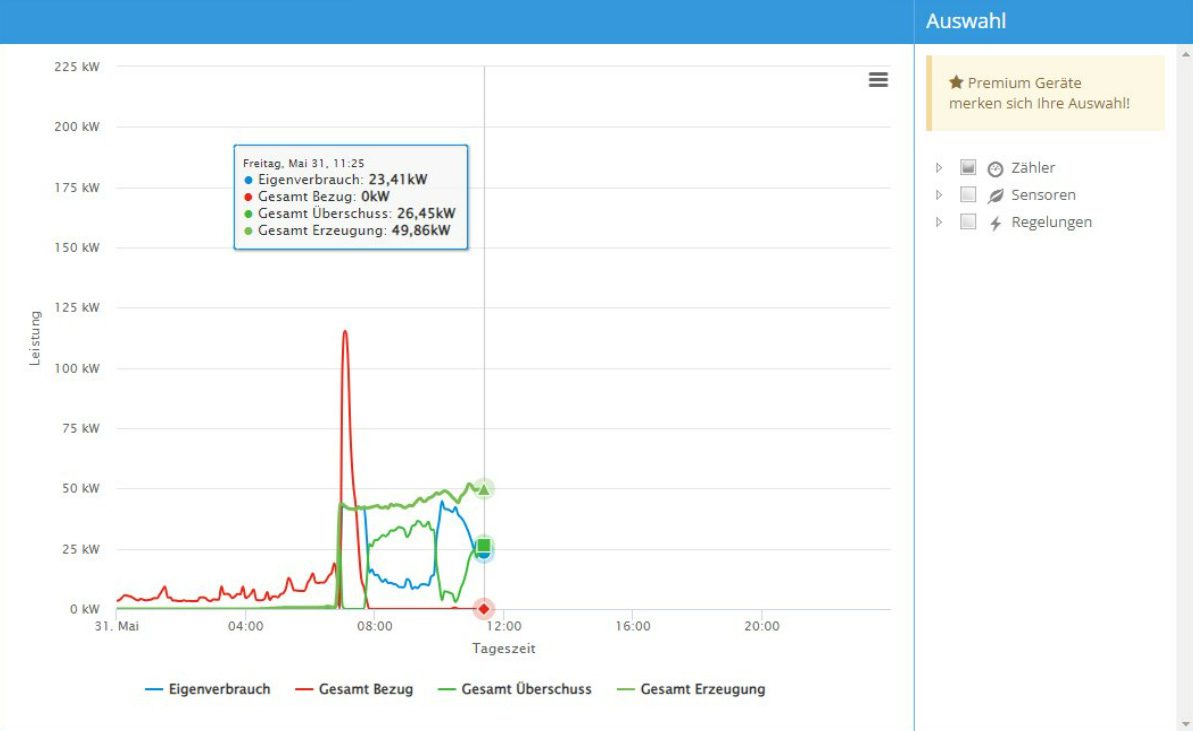
Task: Expand the Sensoren tree node
Action: (x=939, y=195)
